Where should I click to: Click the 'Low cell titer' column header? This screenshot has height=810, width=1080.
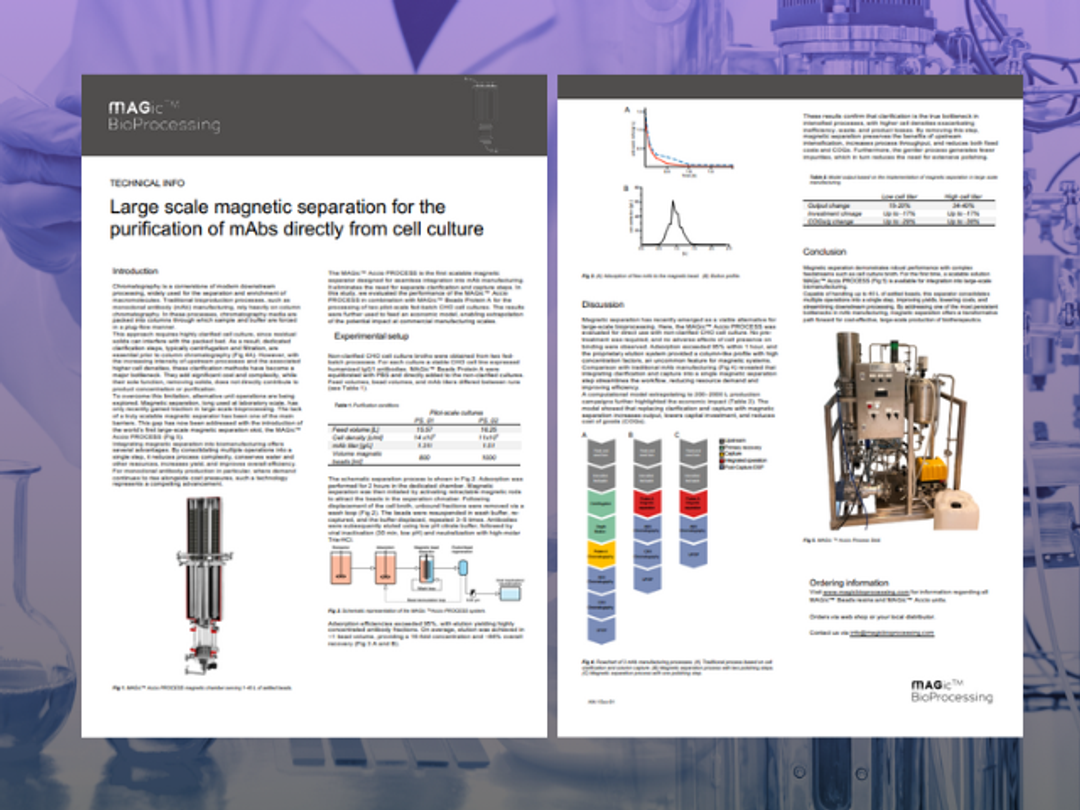[x=900, y=197]
